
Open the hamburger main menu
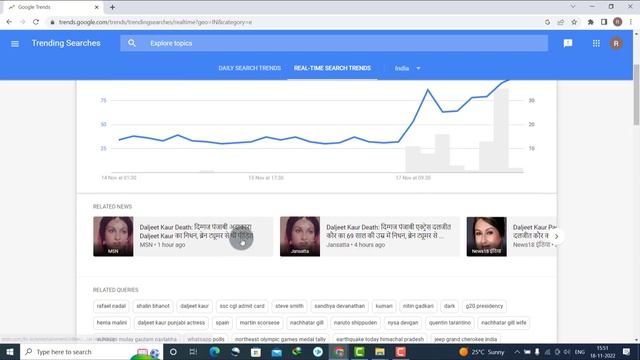point(15,43)
